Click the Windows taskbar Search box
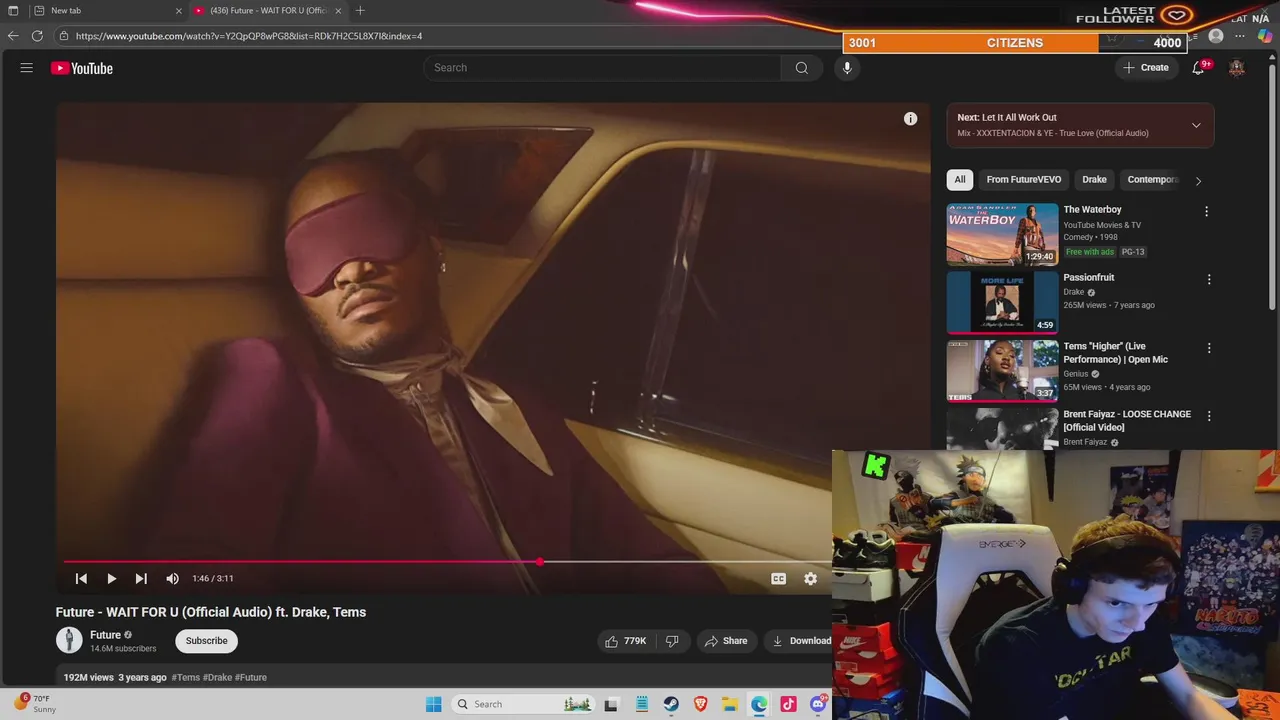This screenshot has height=720, width=1280. pyautogui.click(x=522, y=704)
